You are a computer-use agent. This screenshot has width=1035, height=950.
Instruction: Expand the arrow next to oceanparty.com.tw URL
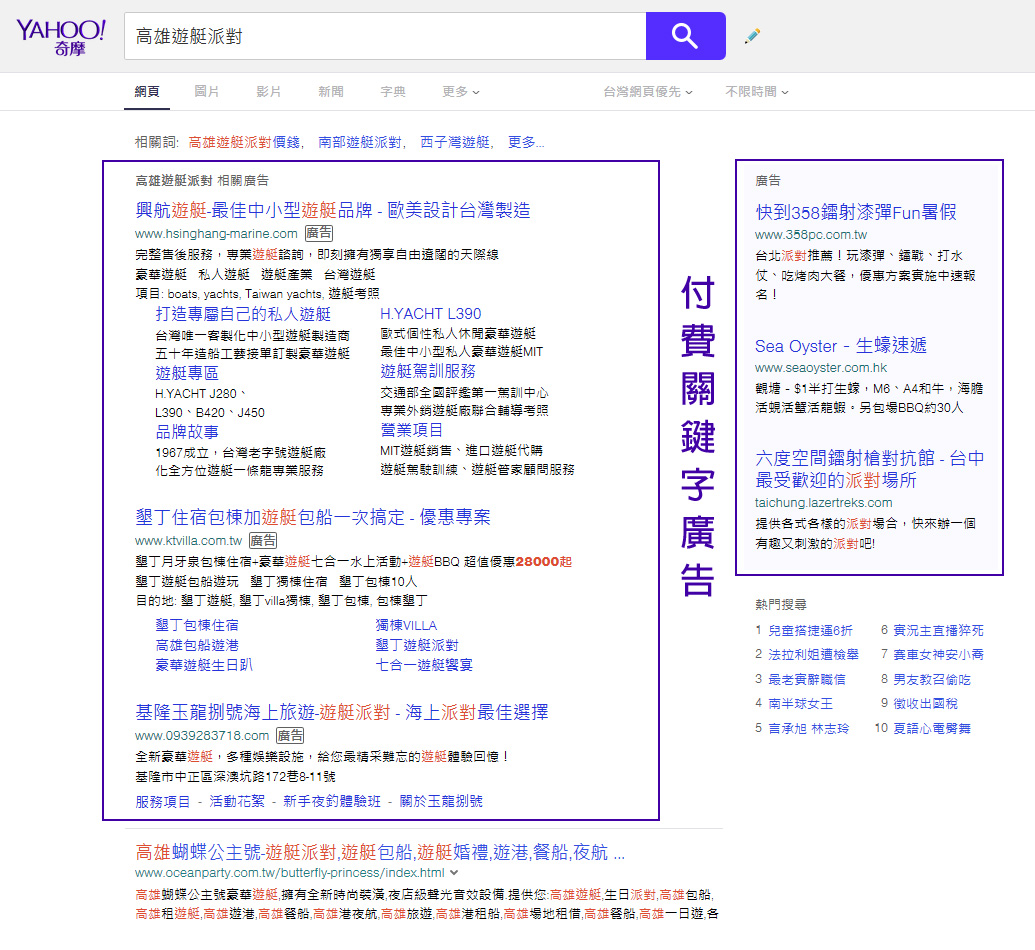point(453,873)
